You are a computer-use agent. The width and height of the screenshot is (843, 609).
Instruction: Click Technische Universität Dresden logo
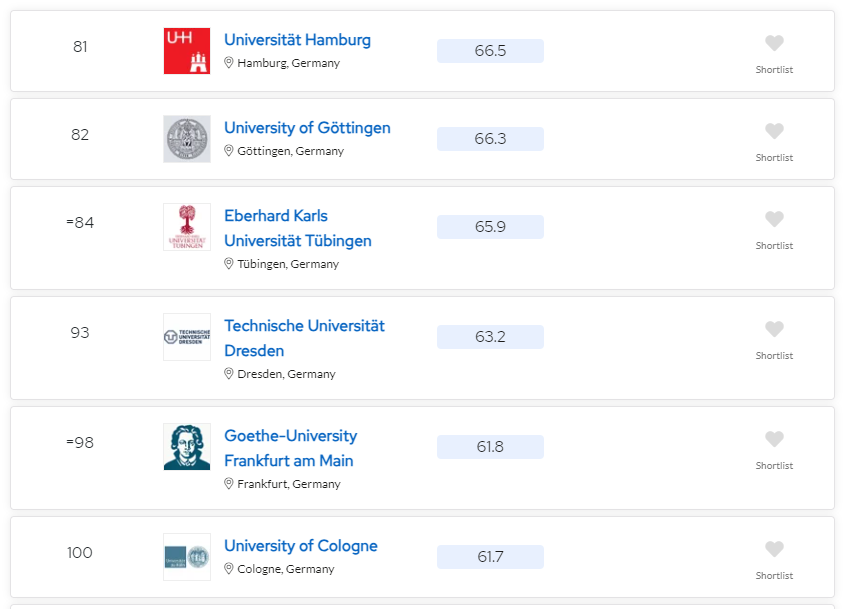(x=187, y=337)
